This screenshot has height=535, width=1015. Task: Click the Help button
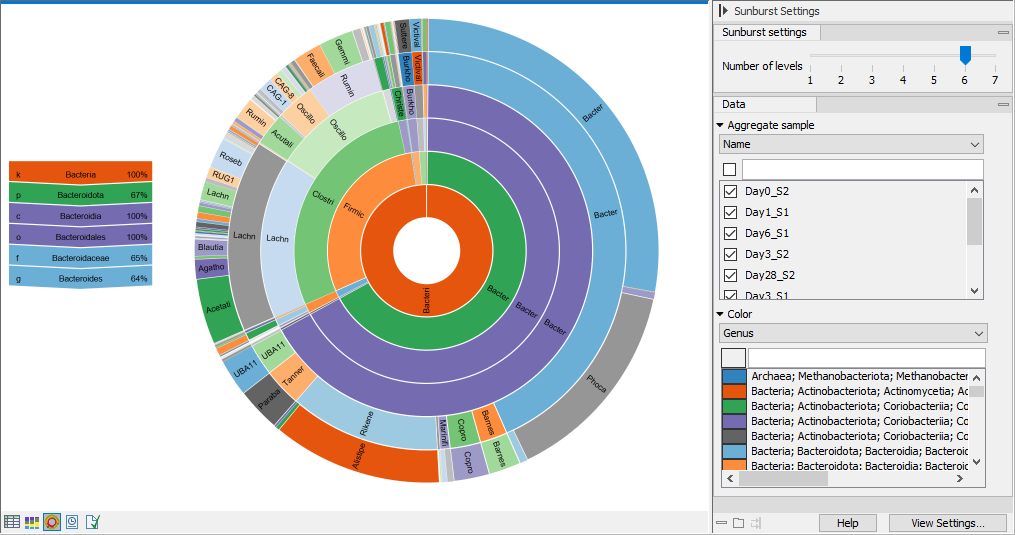[x=847, y=523]
